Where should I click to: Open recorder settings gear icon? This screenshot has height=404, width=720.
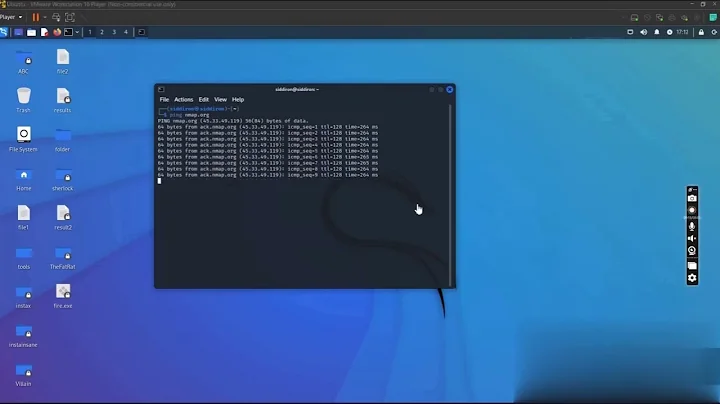(x=692, y=278)
